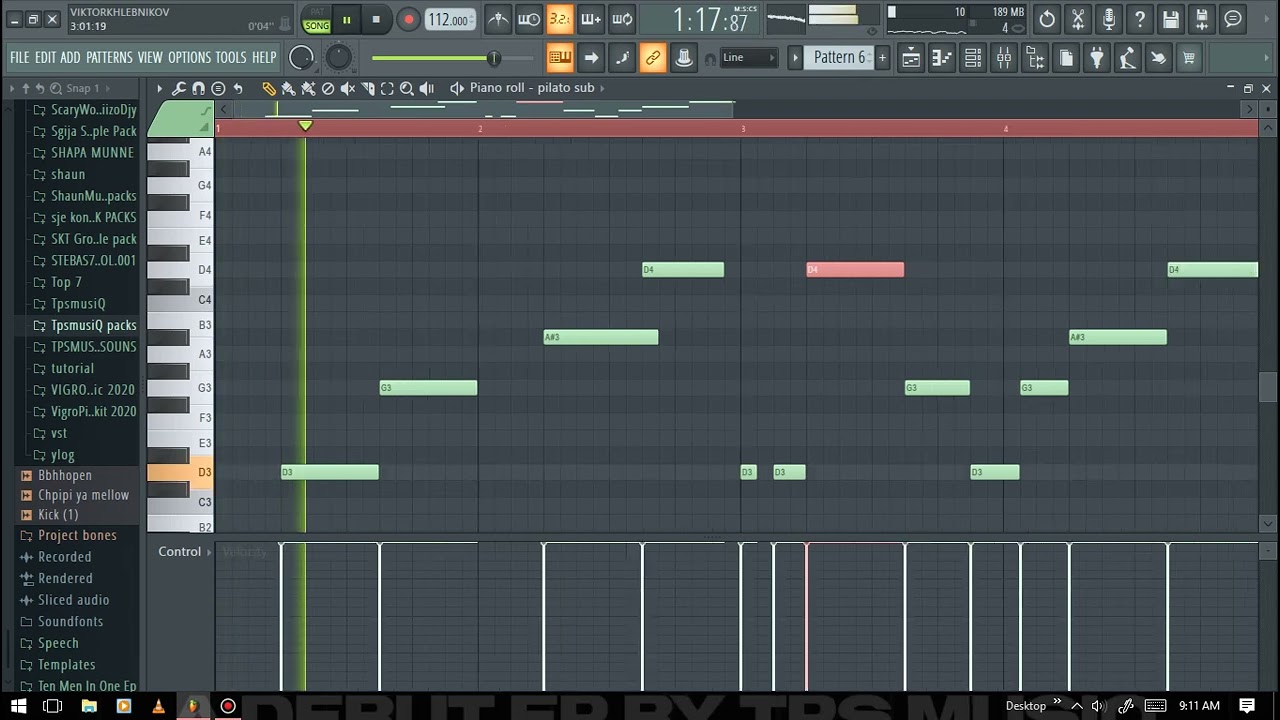Stop playback with the stop button
Screen dimensions: 1280x720
tap(376, 19)
